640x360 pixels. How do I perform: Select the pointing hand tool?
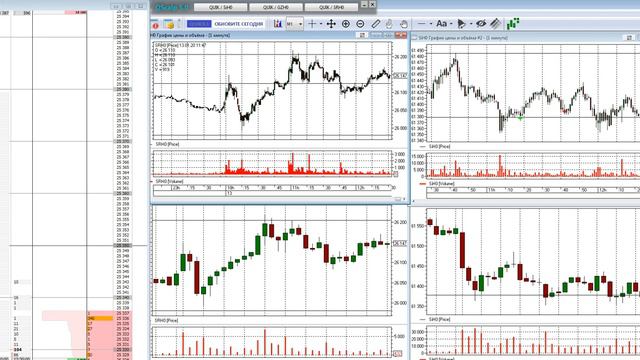389,24
